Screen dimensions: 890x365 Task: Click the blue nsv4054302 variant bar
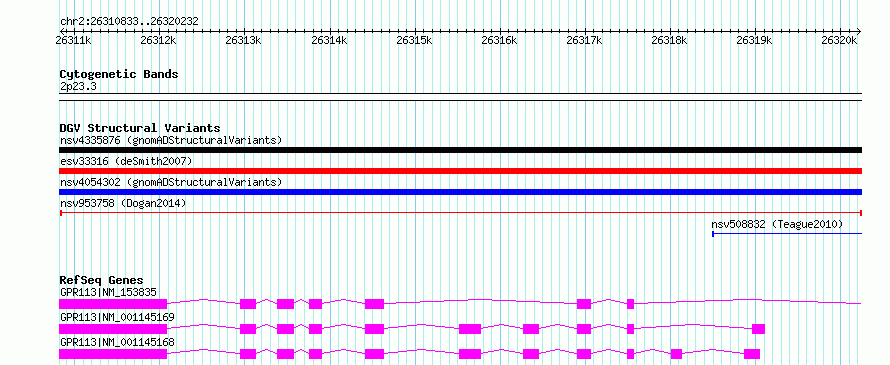pos(460,192)
